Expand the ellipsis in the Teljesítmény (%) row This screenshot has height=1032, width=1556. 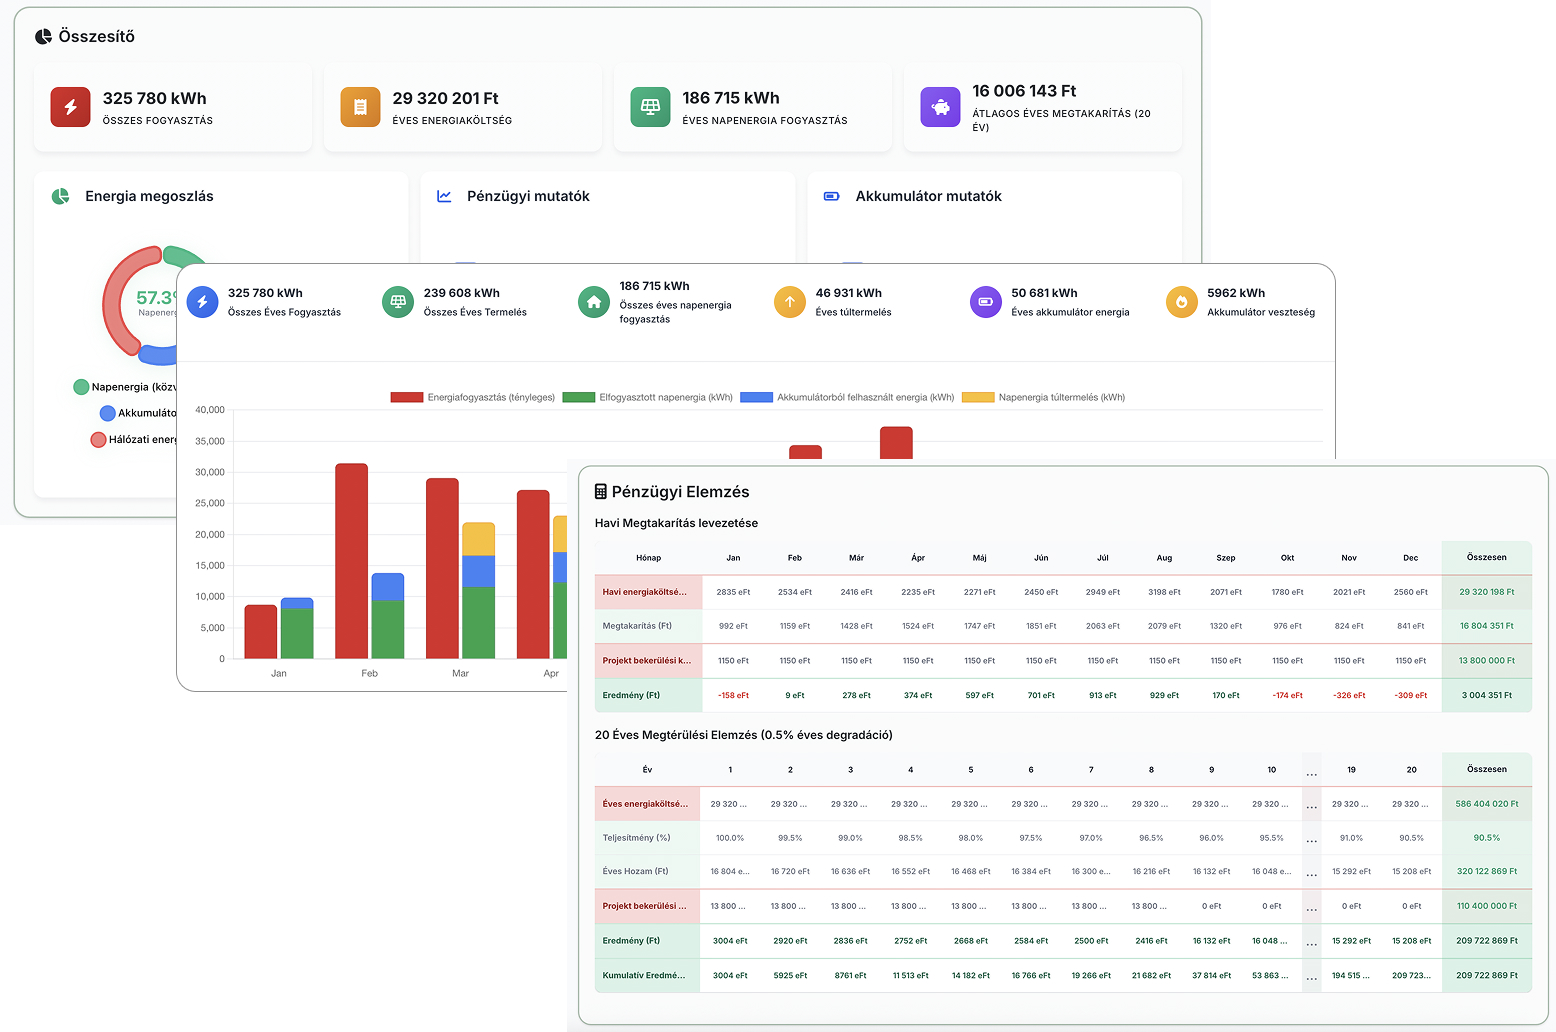(1311, 839)
